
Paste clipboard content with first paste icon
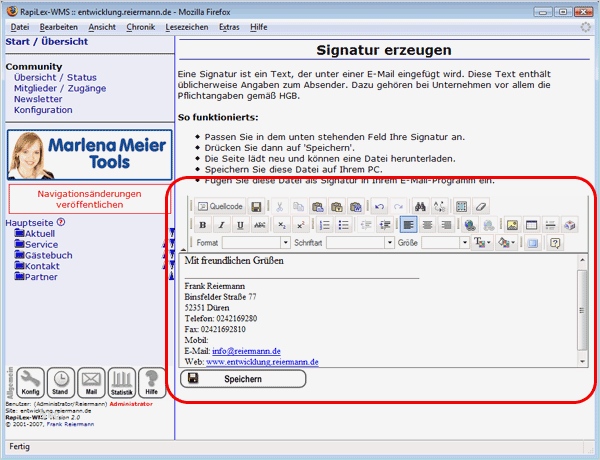[317, 207]
